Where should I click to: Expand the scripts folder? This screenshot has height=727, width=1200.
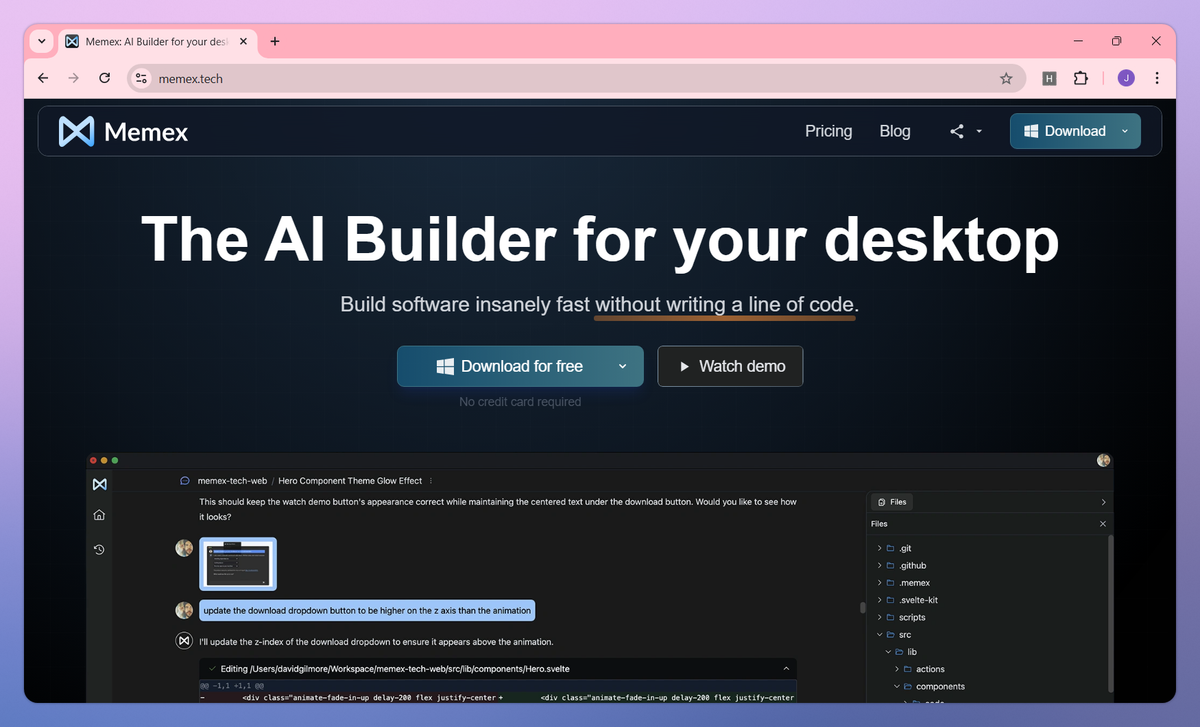[879, 618]
